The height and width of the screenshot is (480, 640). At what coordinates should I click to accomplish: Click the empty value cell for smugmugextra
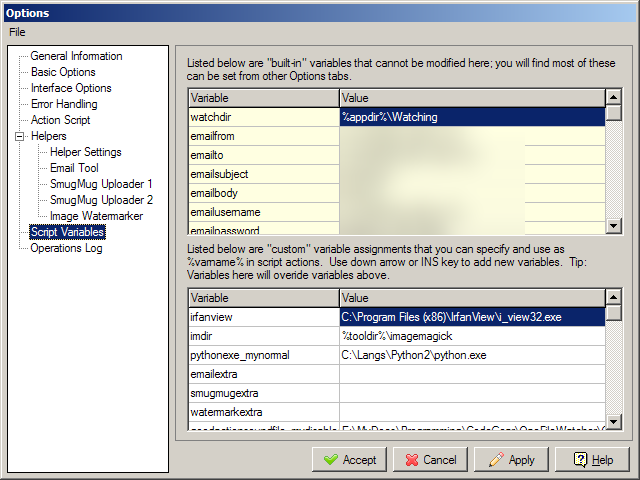pos(472,393)
